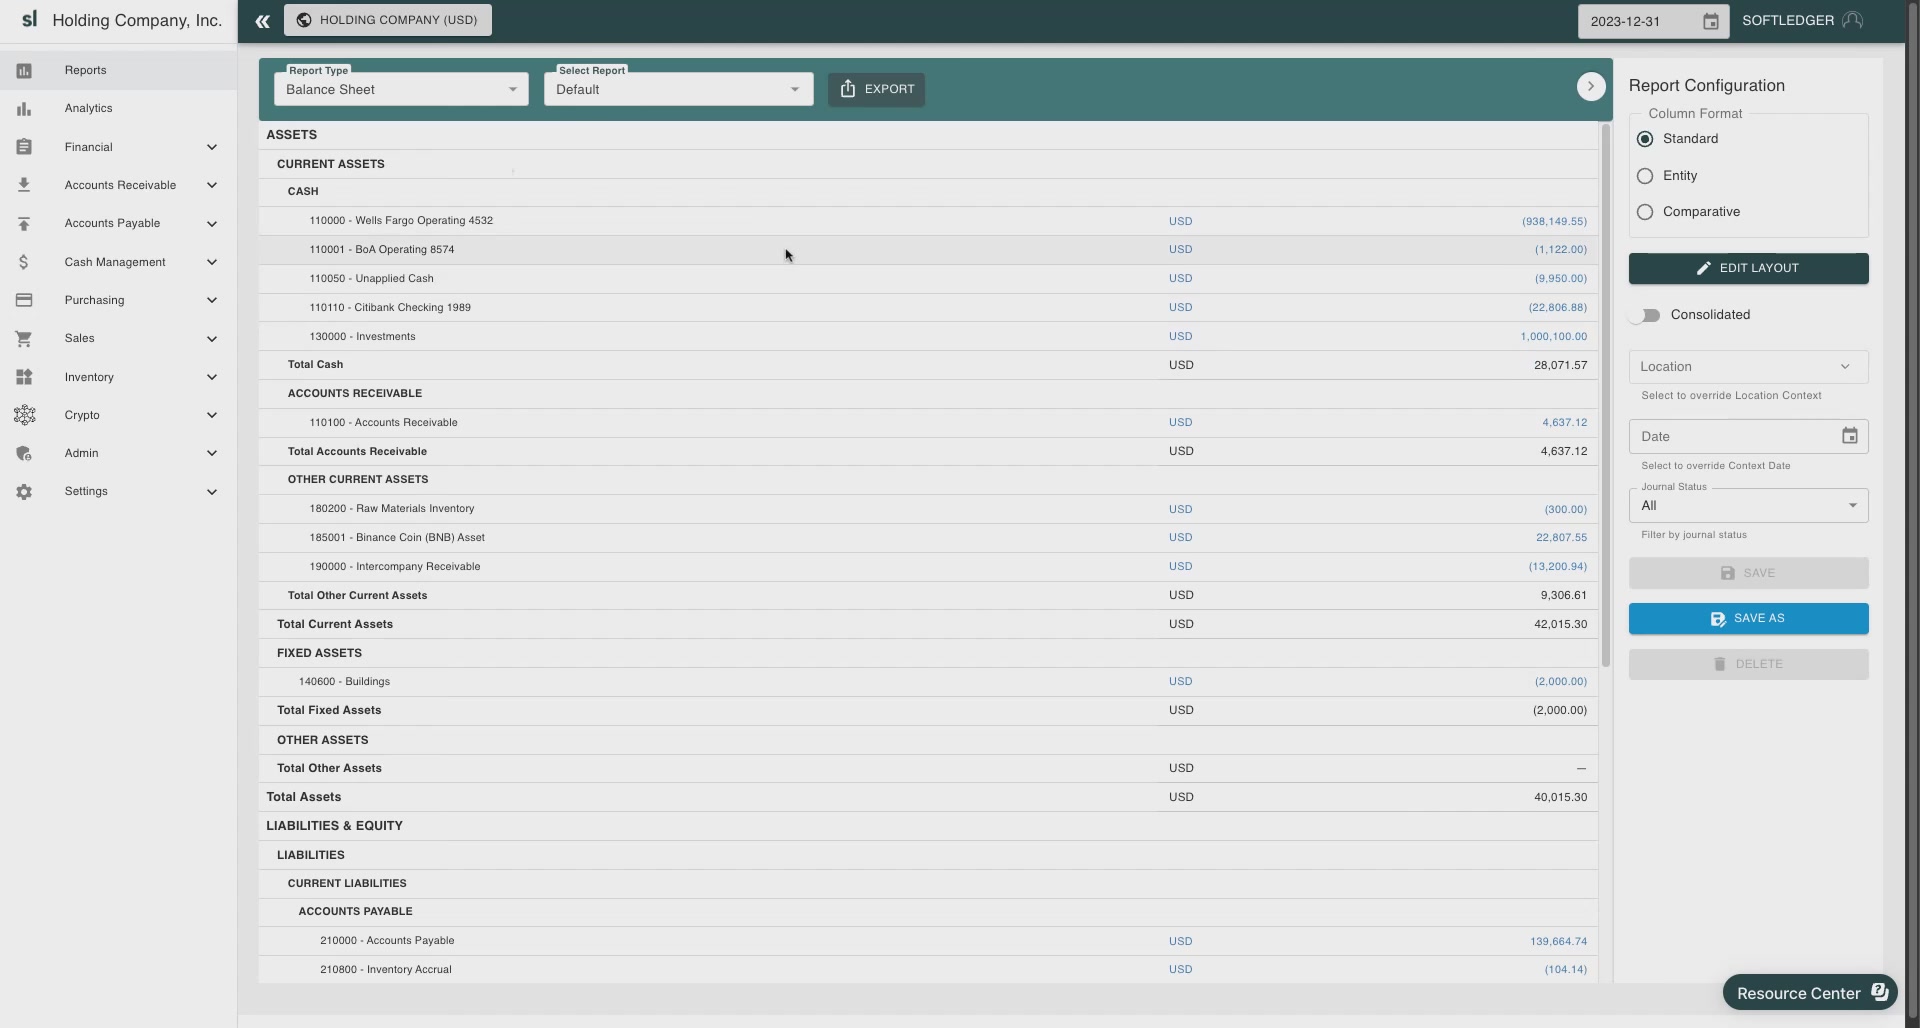The width and height of the screenshot is (1920, 1028).
Task: Open the calendar icon beside 2023-12-31
Action: (1710, 21)
